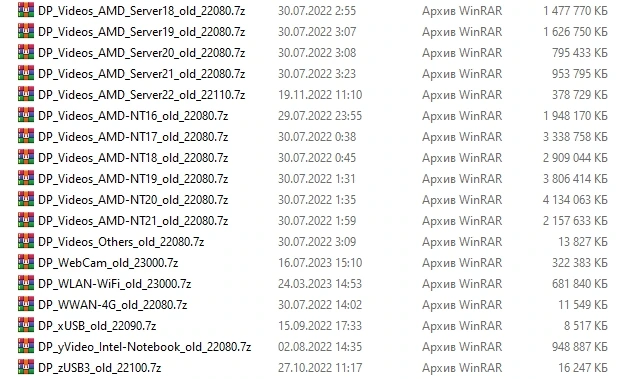Click the date 30.07.2022 0:38
Image resolution: width=624 pixels, height=379 pixels.
coord(317,137)
